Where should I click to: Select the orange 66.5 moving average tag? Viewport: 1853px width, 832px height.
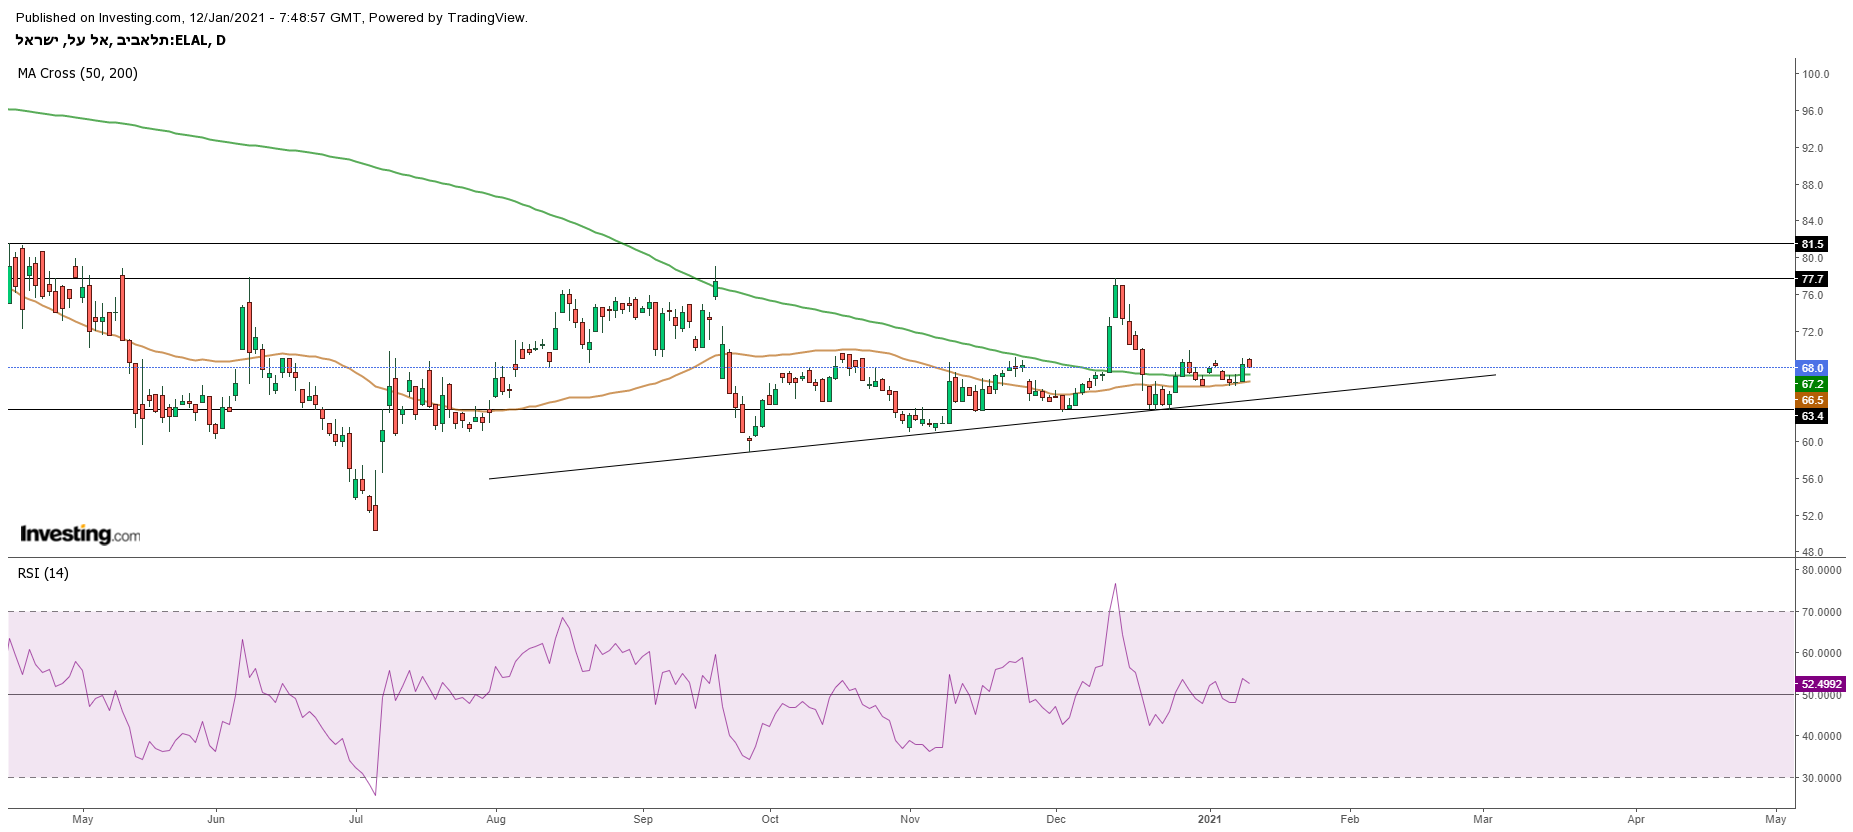coord(1812,400)
